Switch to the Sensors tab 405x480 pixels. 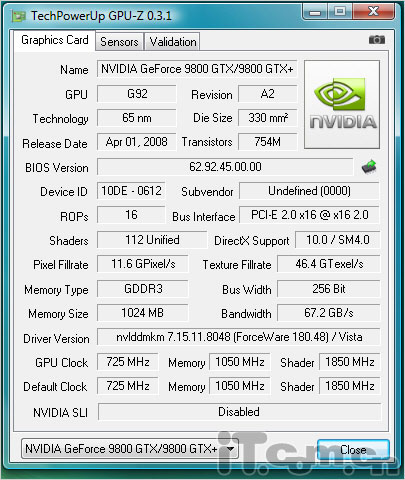[119, 42]
